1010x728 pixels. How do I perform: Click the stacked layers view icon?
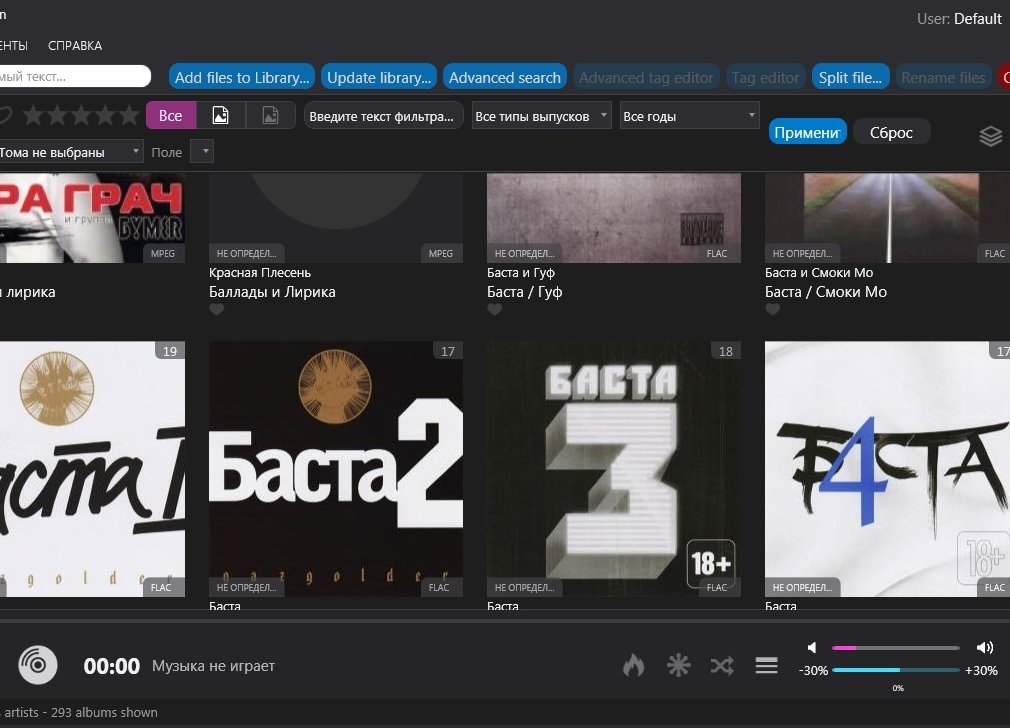(991, 136)
